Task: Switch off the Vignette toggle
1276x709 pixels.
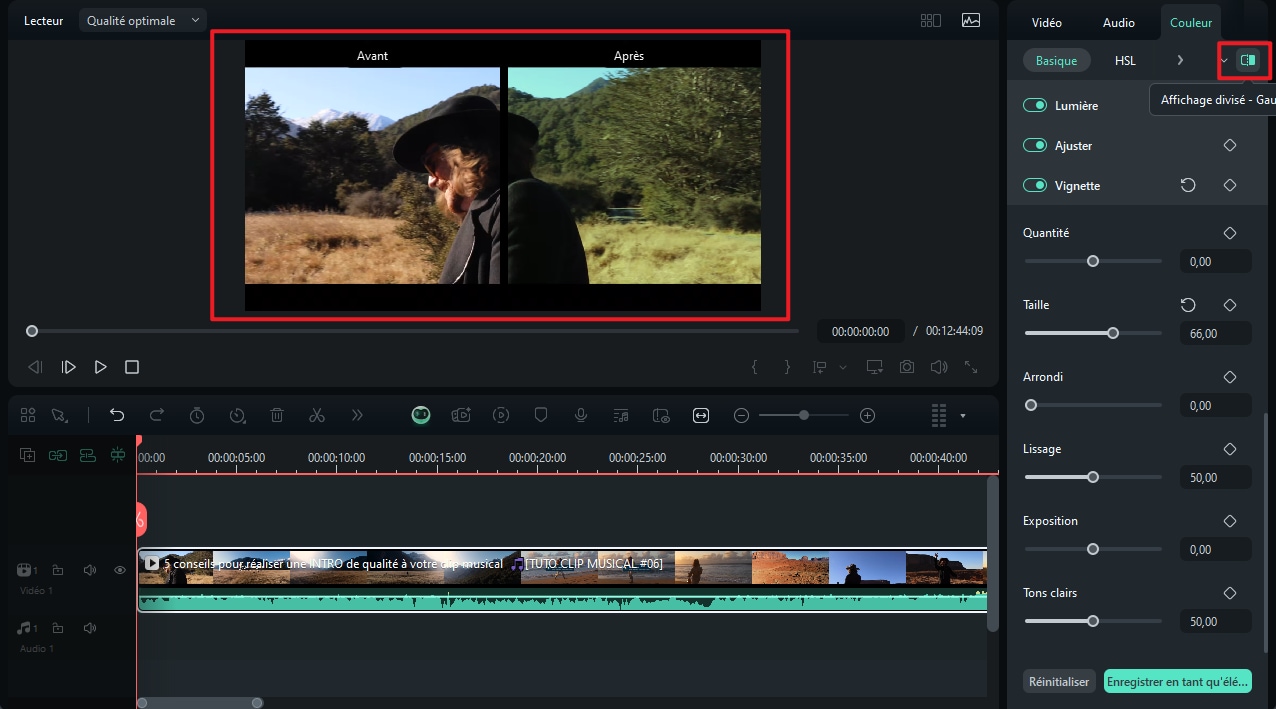Action: pyautogui.click(x=1035, y=186)
